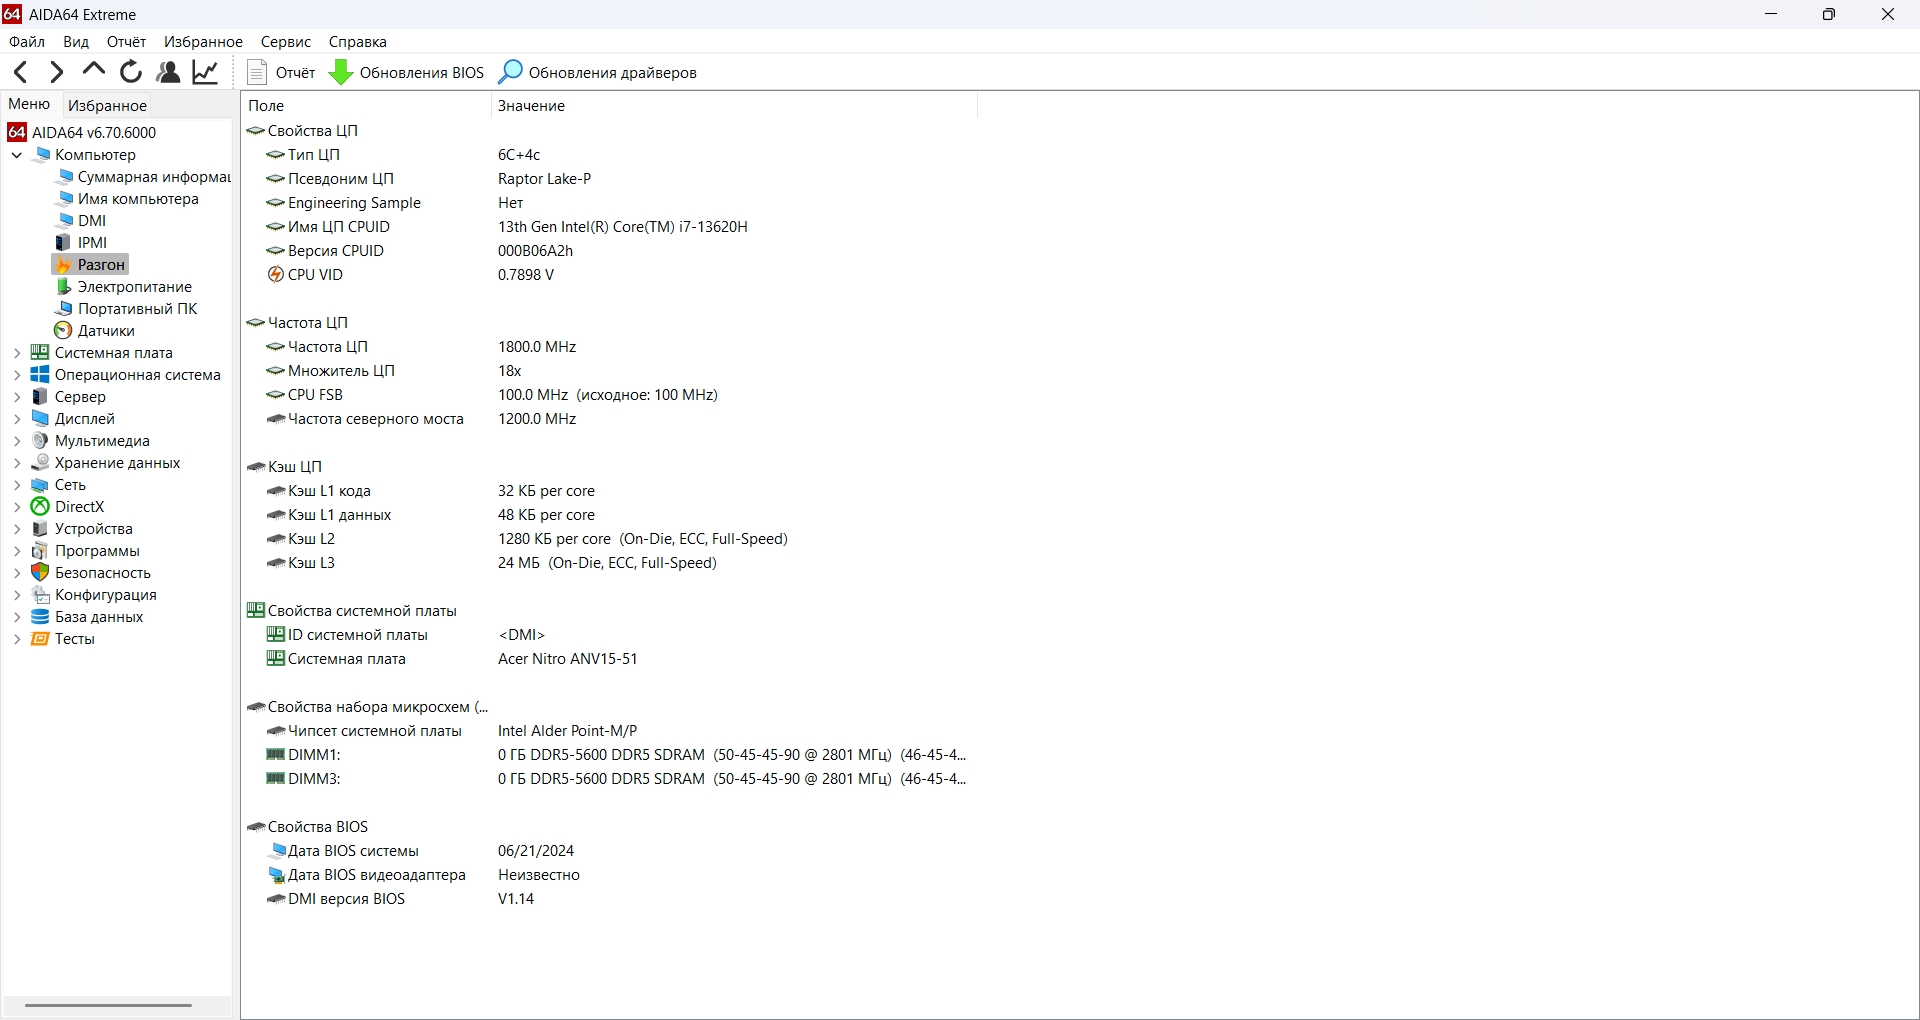Click the Тесты benchmark icon

click(x=40, y=639)
